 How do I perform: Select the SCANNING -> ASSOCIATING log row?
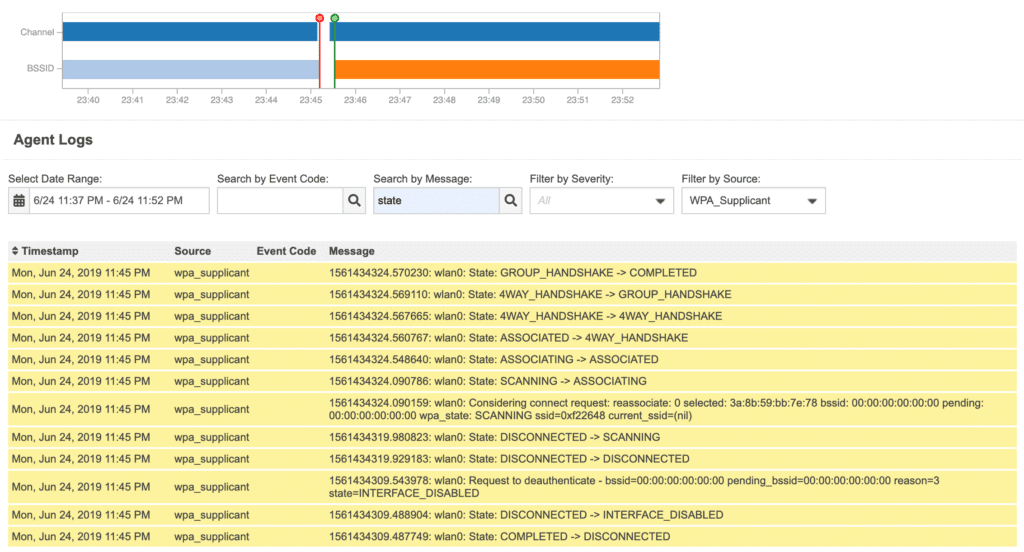pos(512,381)
